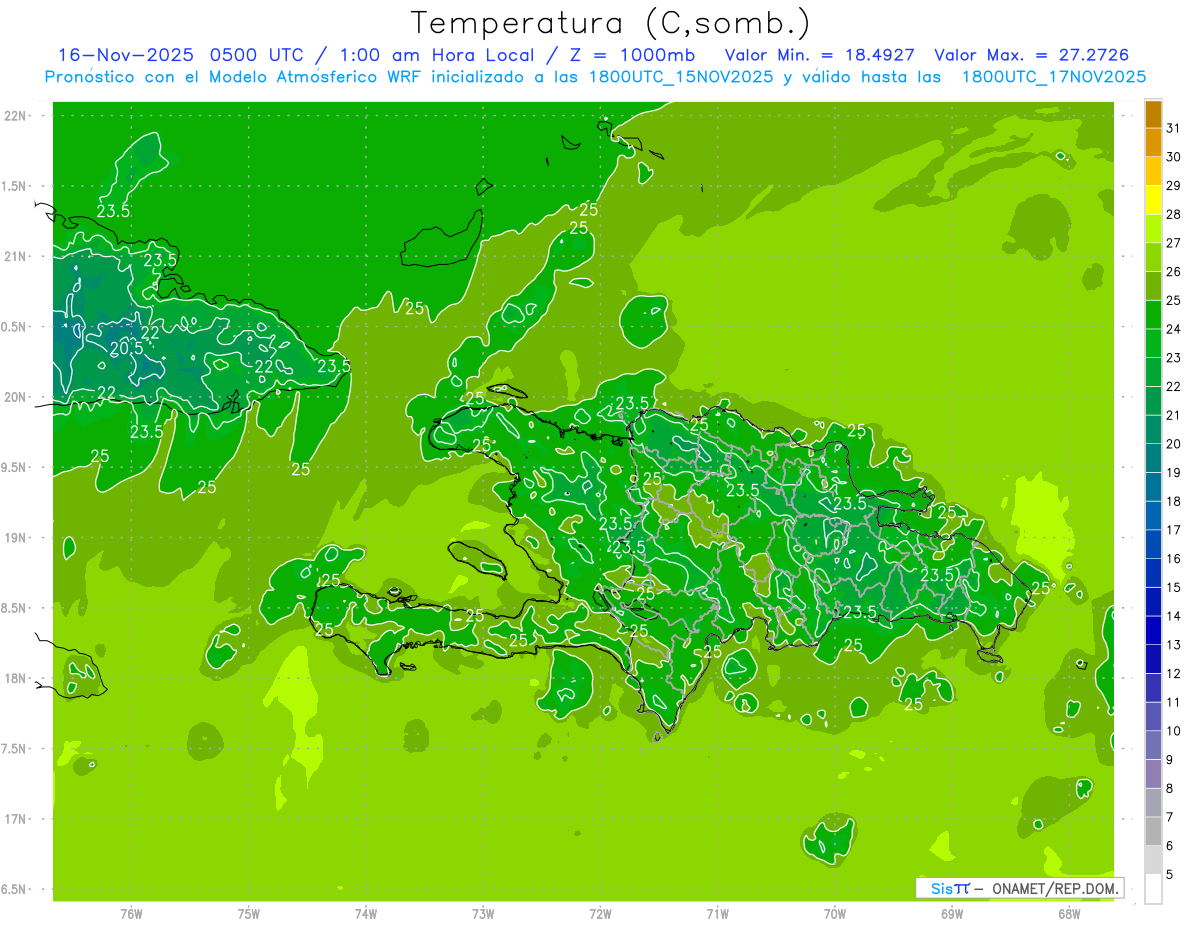Click the '20.5' contour label on the map
1200x927 pixels.
point(127,348)
